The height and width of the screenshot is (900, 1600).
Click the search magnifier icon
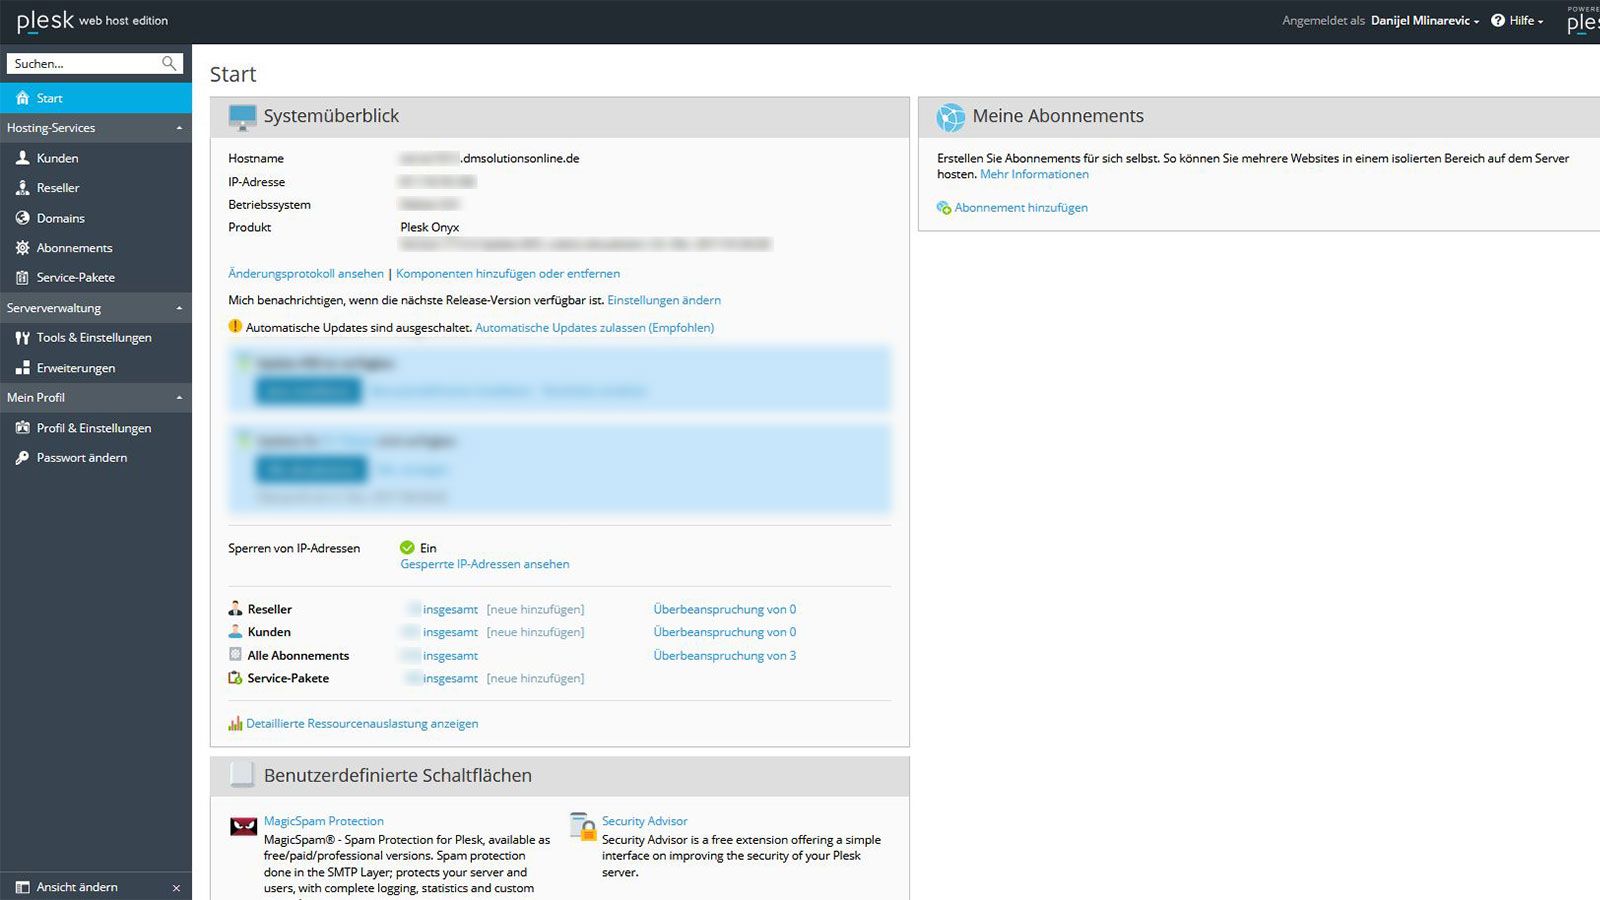tap(170, 63)
